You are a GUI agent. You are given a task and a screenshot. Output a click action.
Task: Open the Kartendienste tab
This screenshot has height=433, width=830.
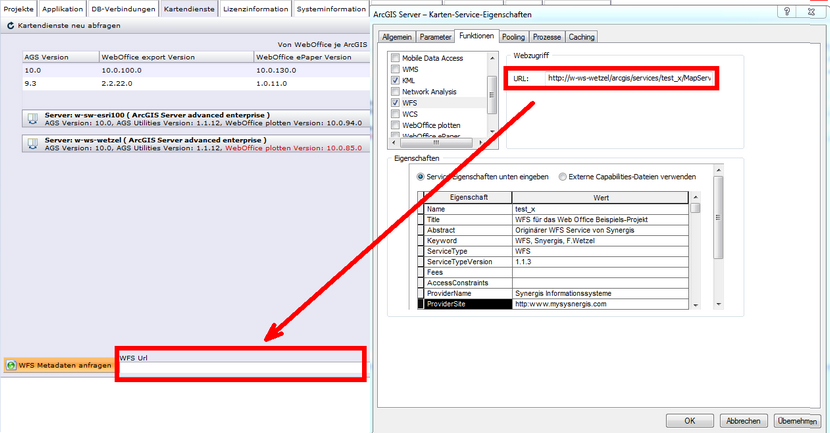189,9
